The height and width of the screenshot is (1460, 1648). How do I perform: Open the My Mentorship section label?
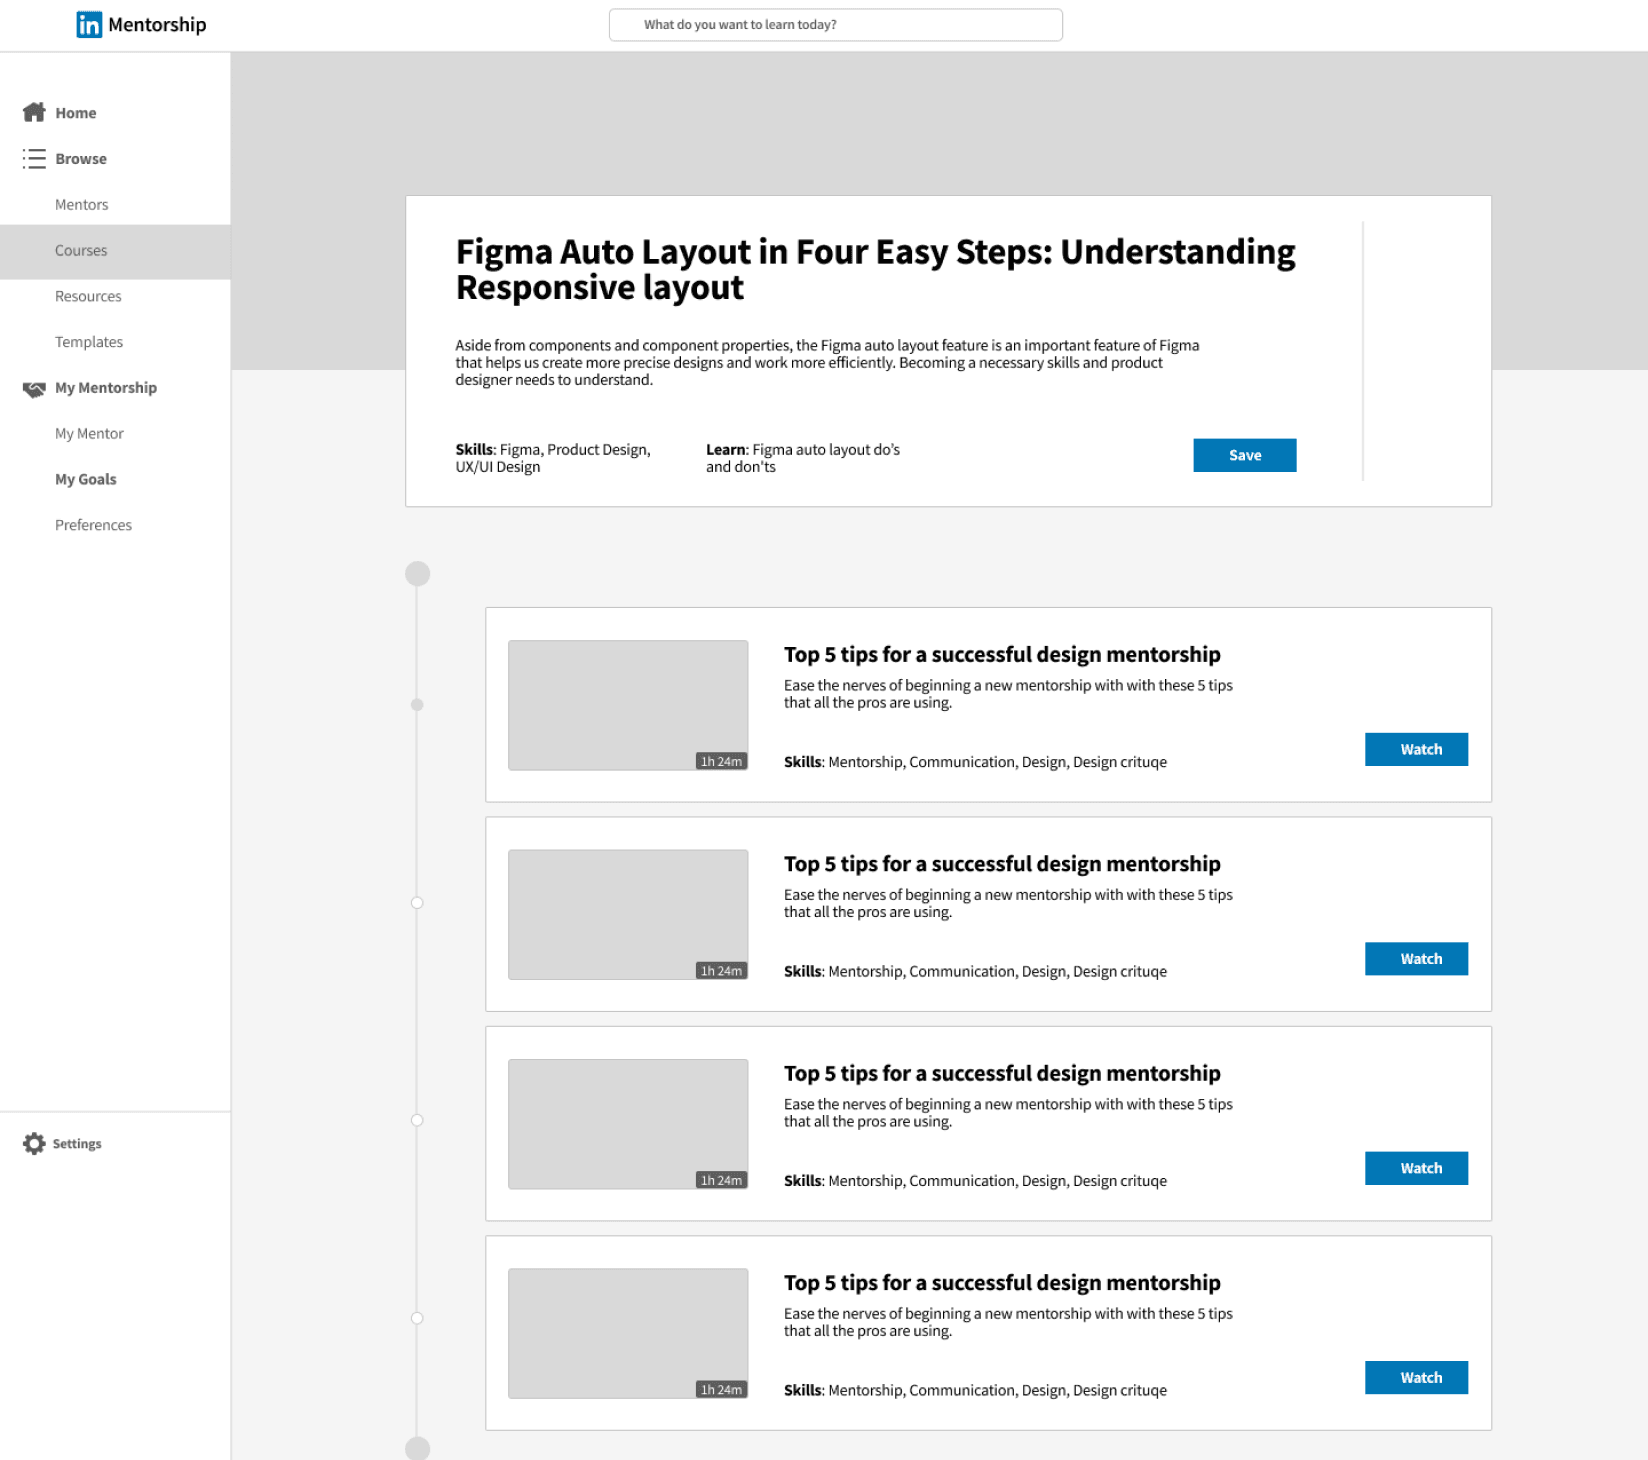(106, 388)
